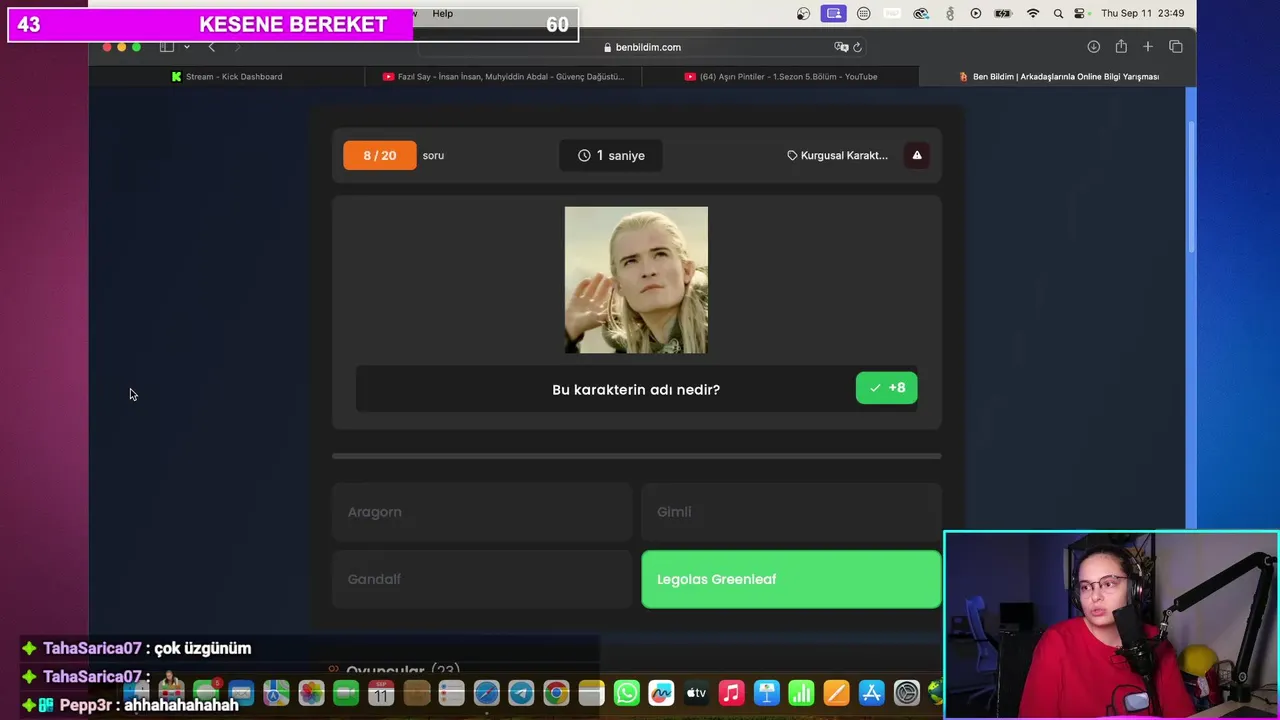Viewport: 1280px width, 720px height.
Task: Open Spotlight search in menu bar
Action: (1058, 13)
